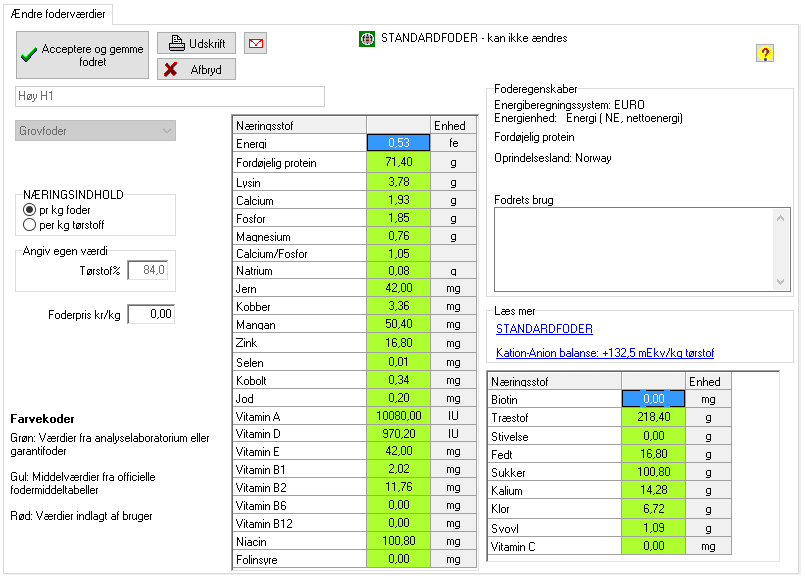Select the Svovl value 1,09
This screenshot has height=578, width=805.
tap(653, 528)
